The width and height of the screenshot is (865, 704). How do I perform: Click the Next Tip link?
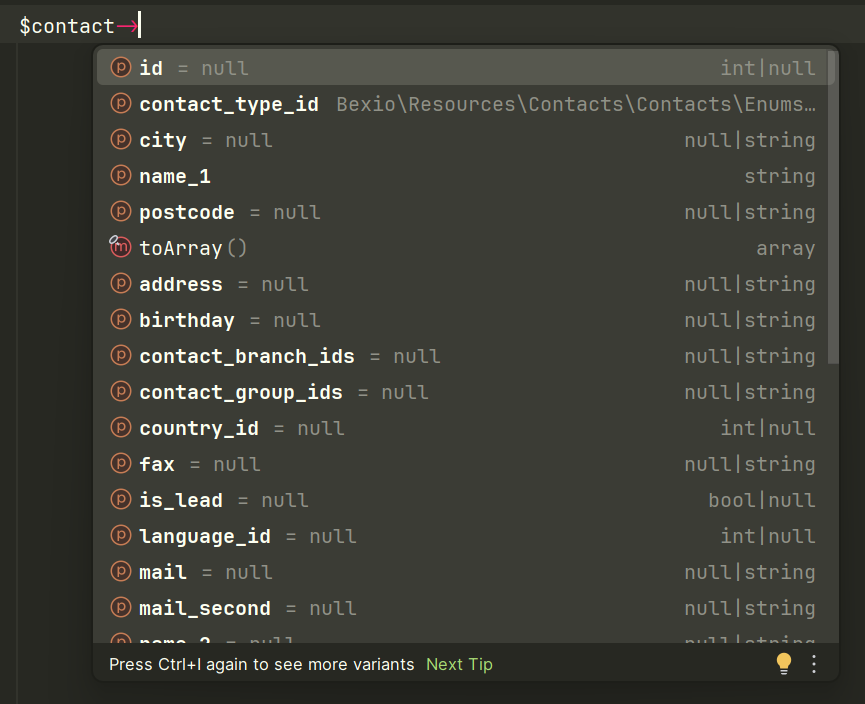coord(459,664)
